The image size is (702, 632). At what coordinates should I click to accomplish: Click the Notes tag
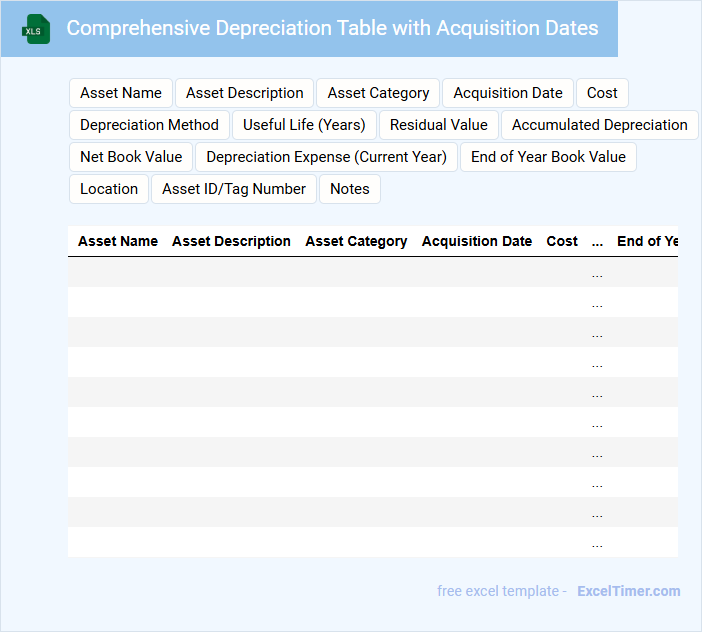tap(349, 189)
